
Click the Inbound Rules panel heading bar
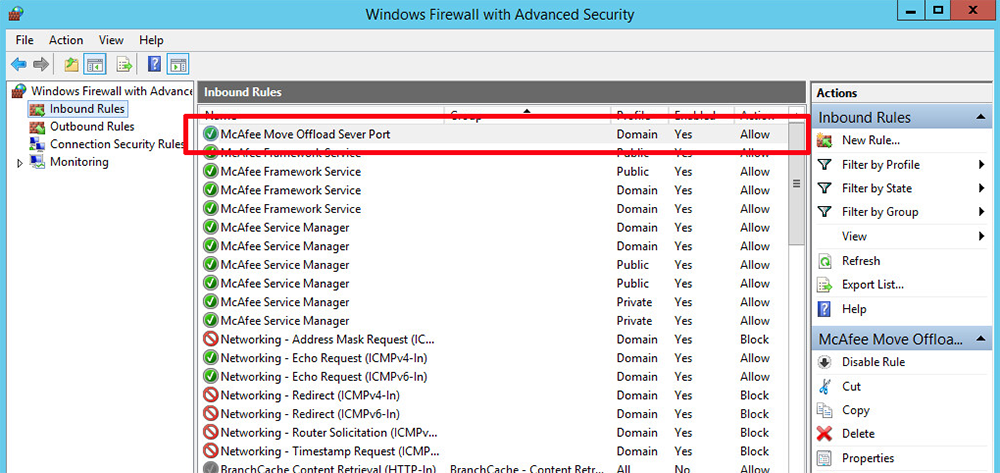(x=501, y=92)
